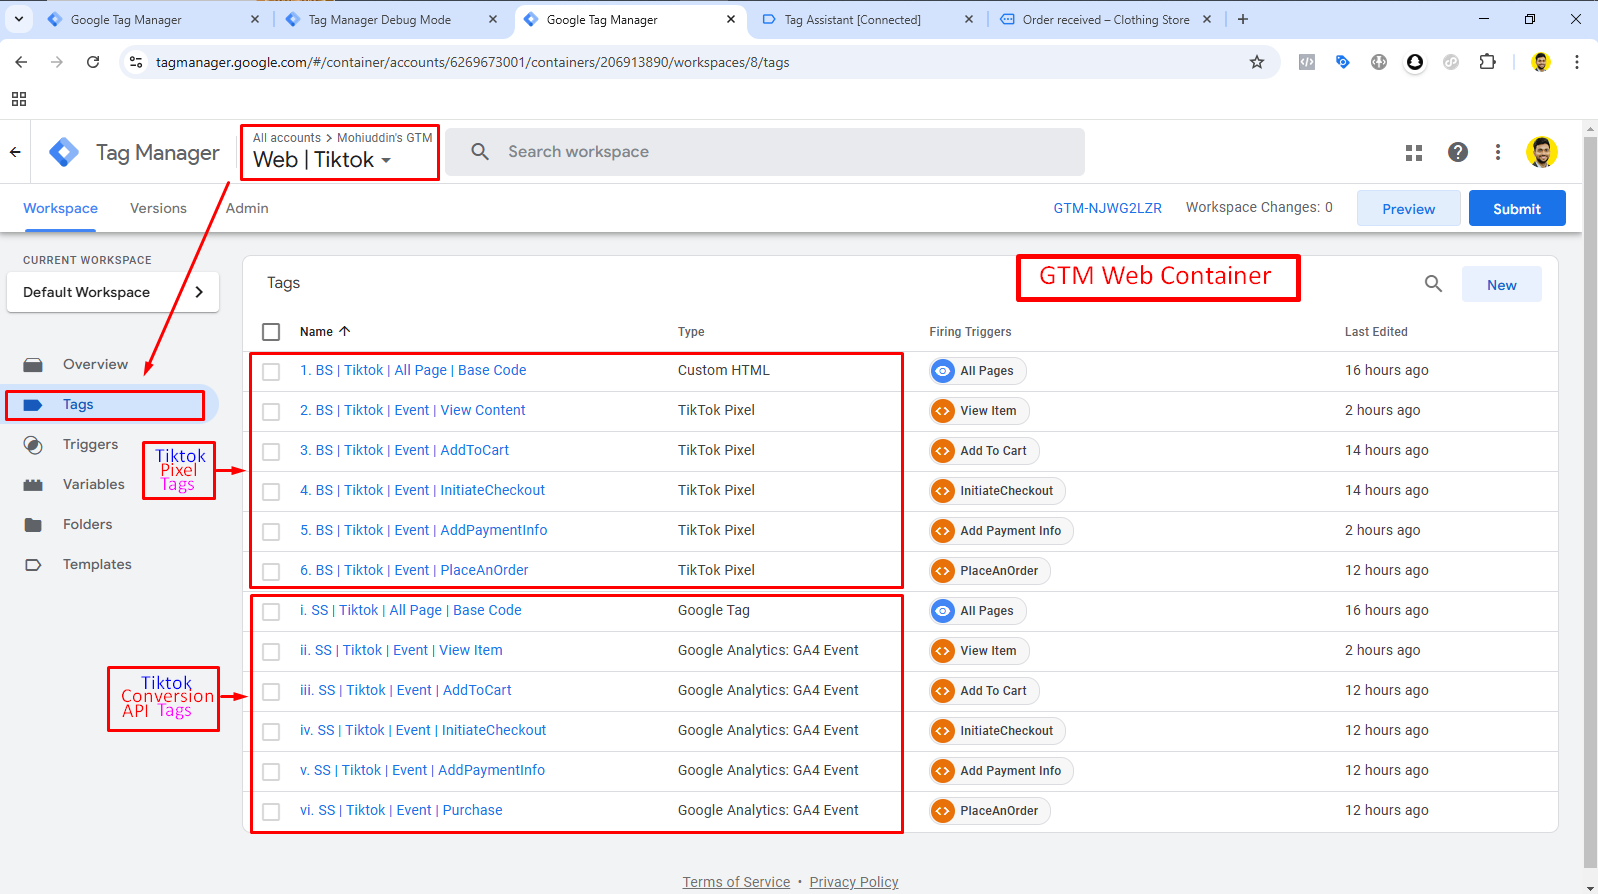Click the Tag Manager logo icon
The height and width of the screenshot is (894, 1598).
coord(64,152)
